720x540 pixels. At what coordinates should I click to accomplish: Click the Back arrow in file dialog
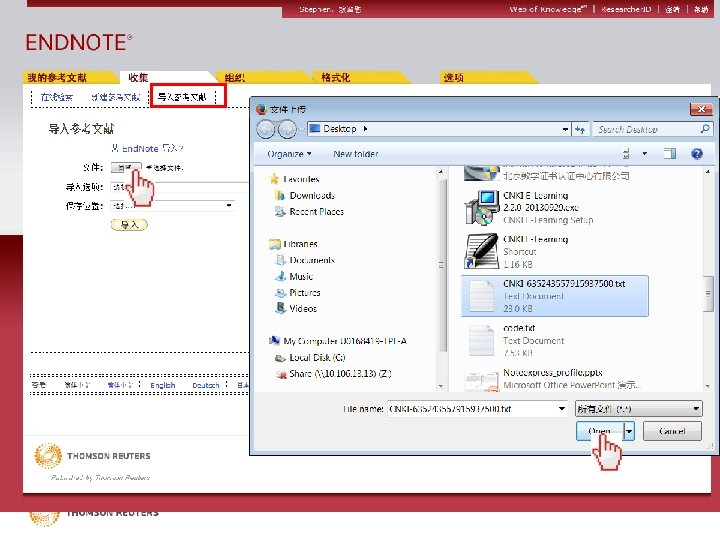265,129
